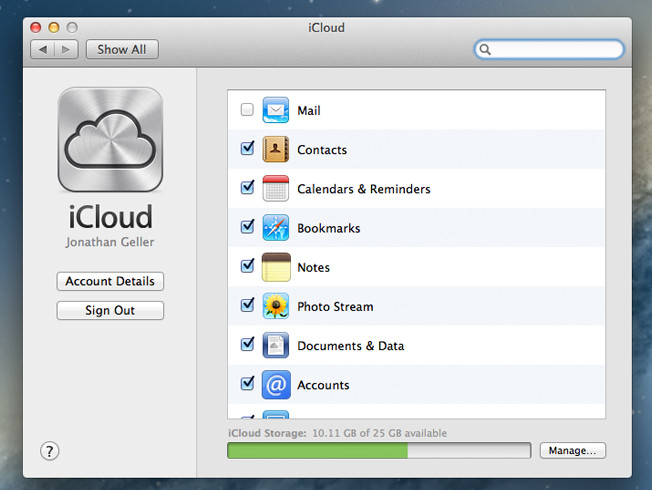
Task: Click the Notes label text
Action: (314, 267)
